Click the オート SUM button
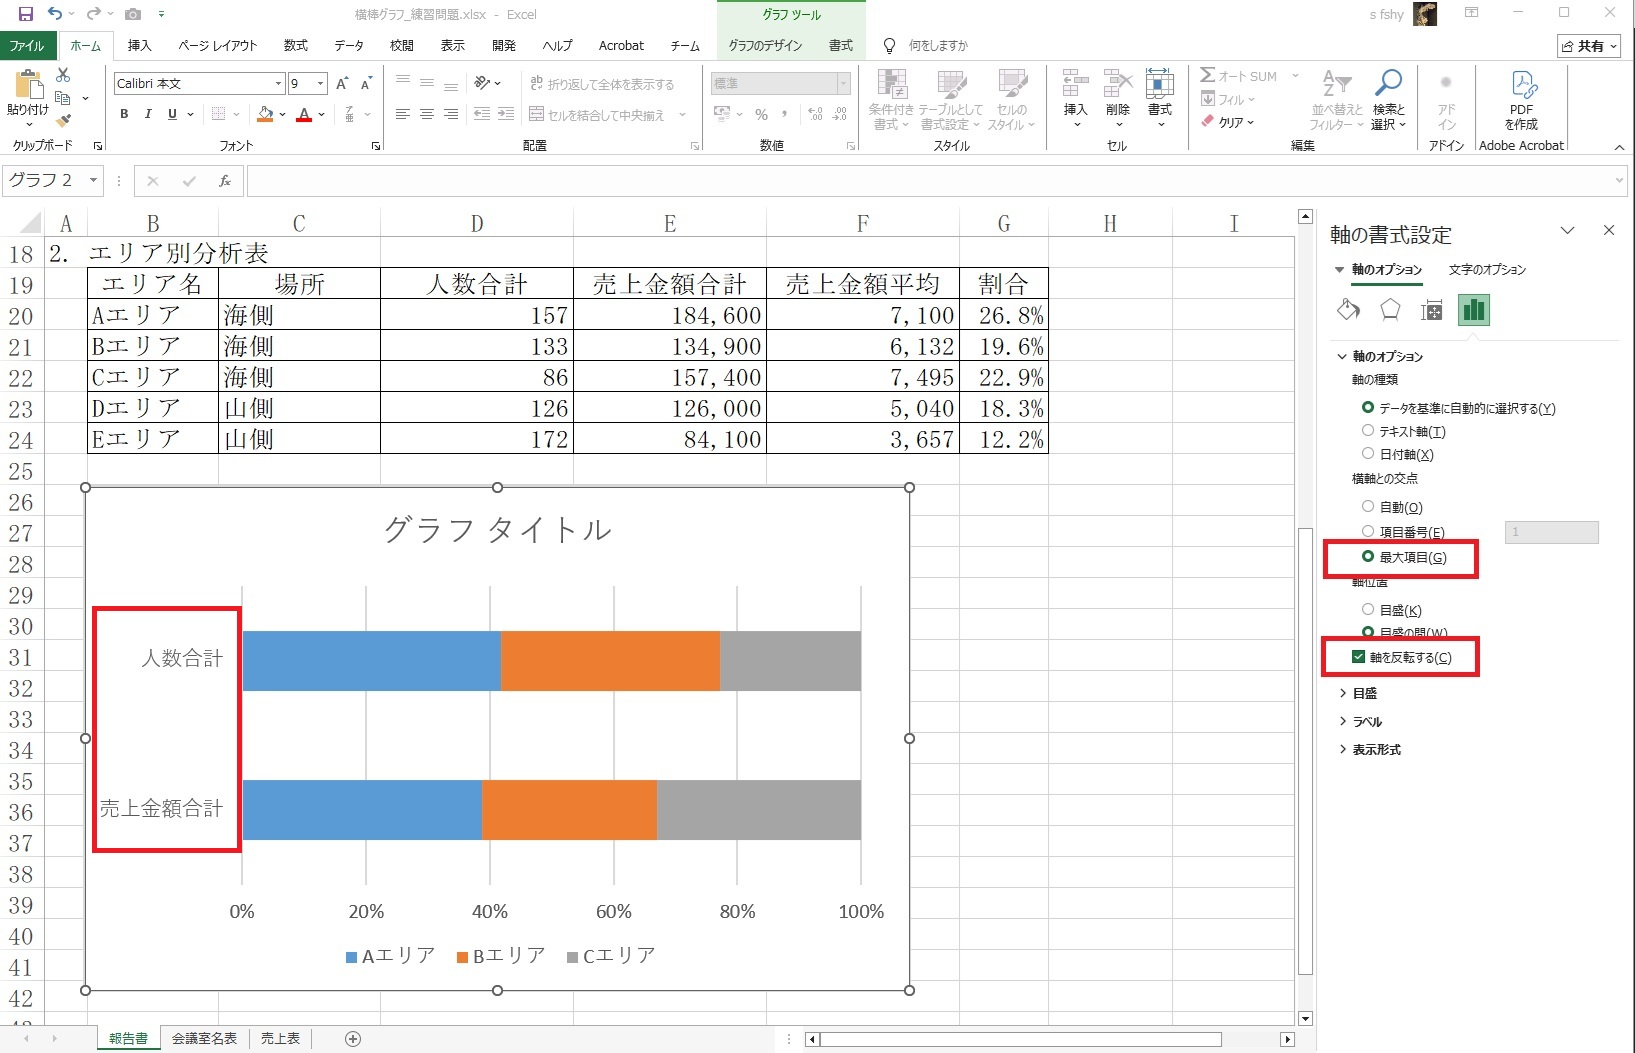 pos(1238,76)
